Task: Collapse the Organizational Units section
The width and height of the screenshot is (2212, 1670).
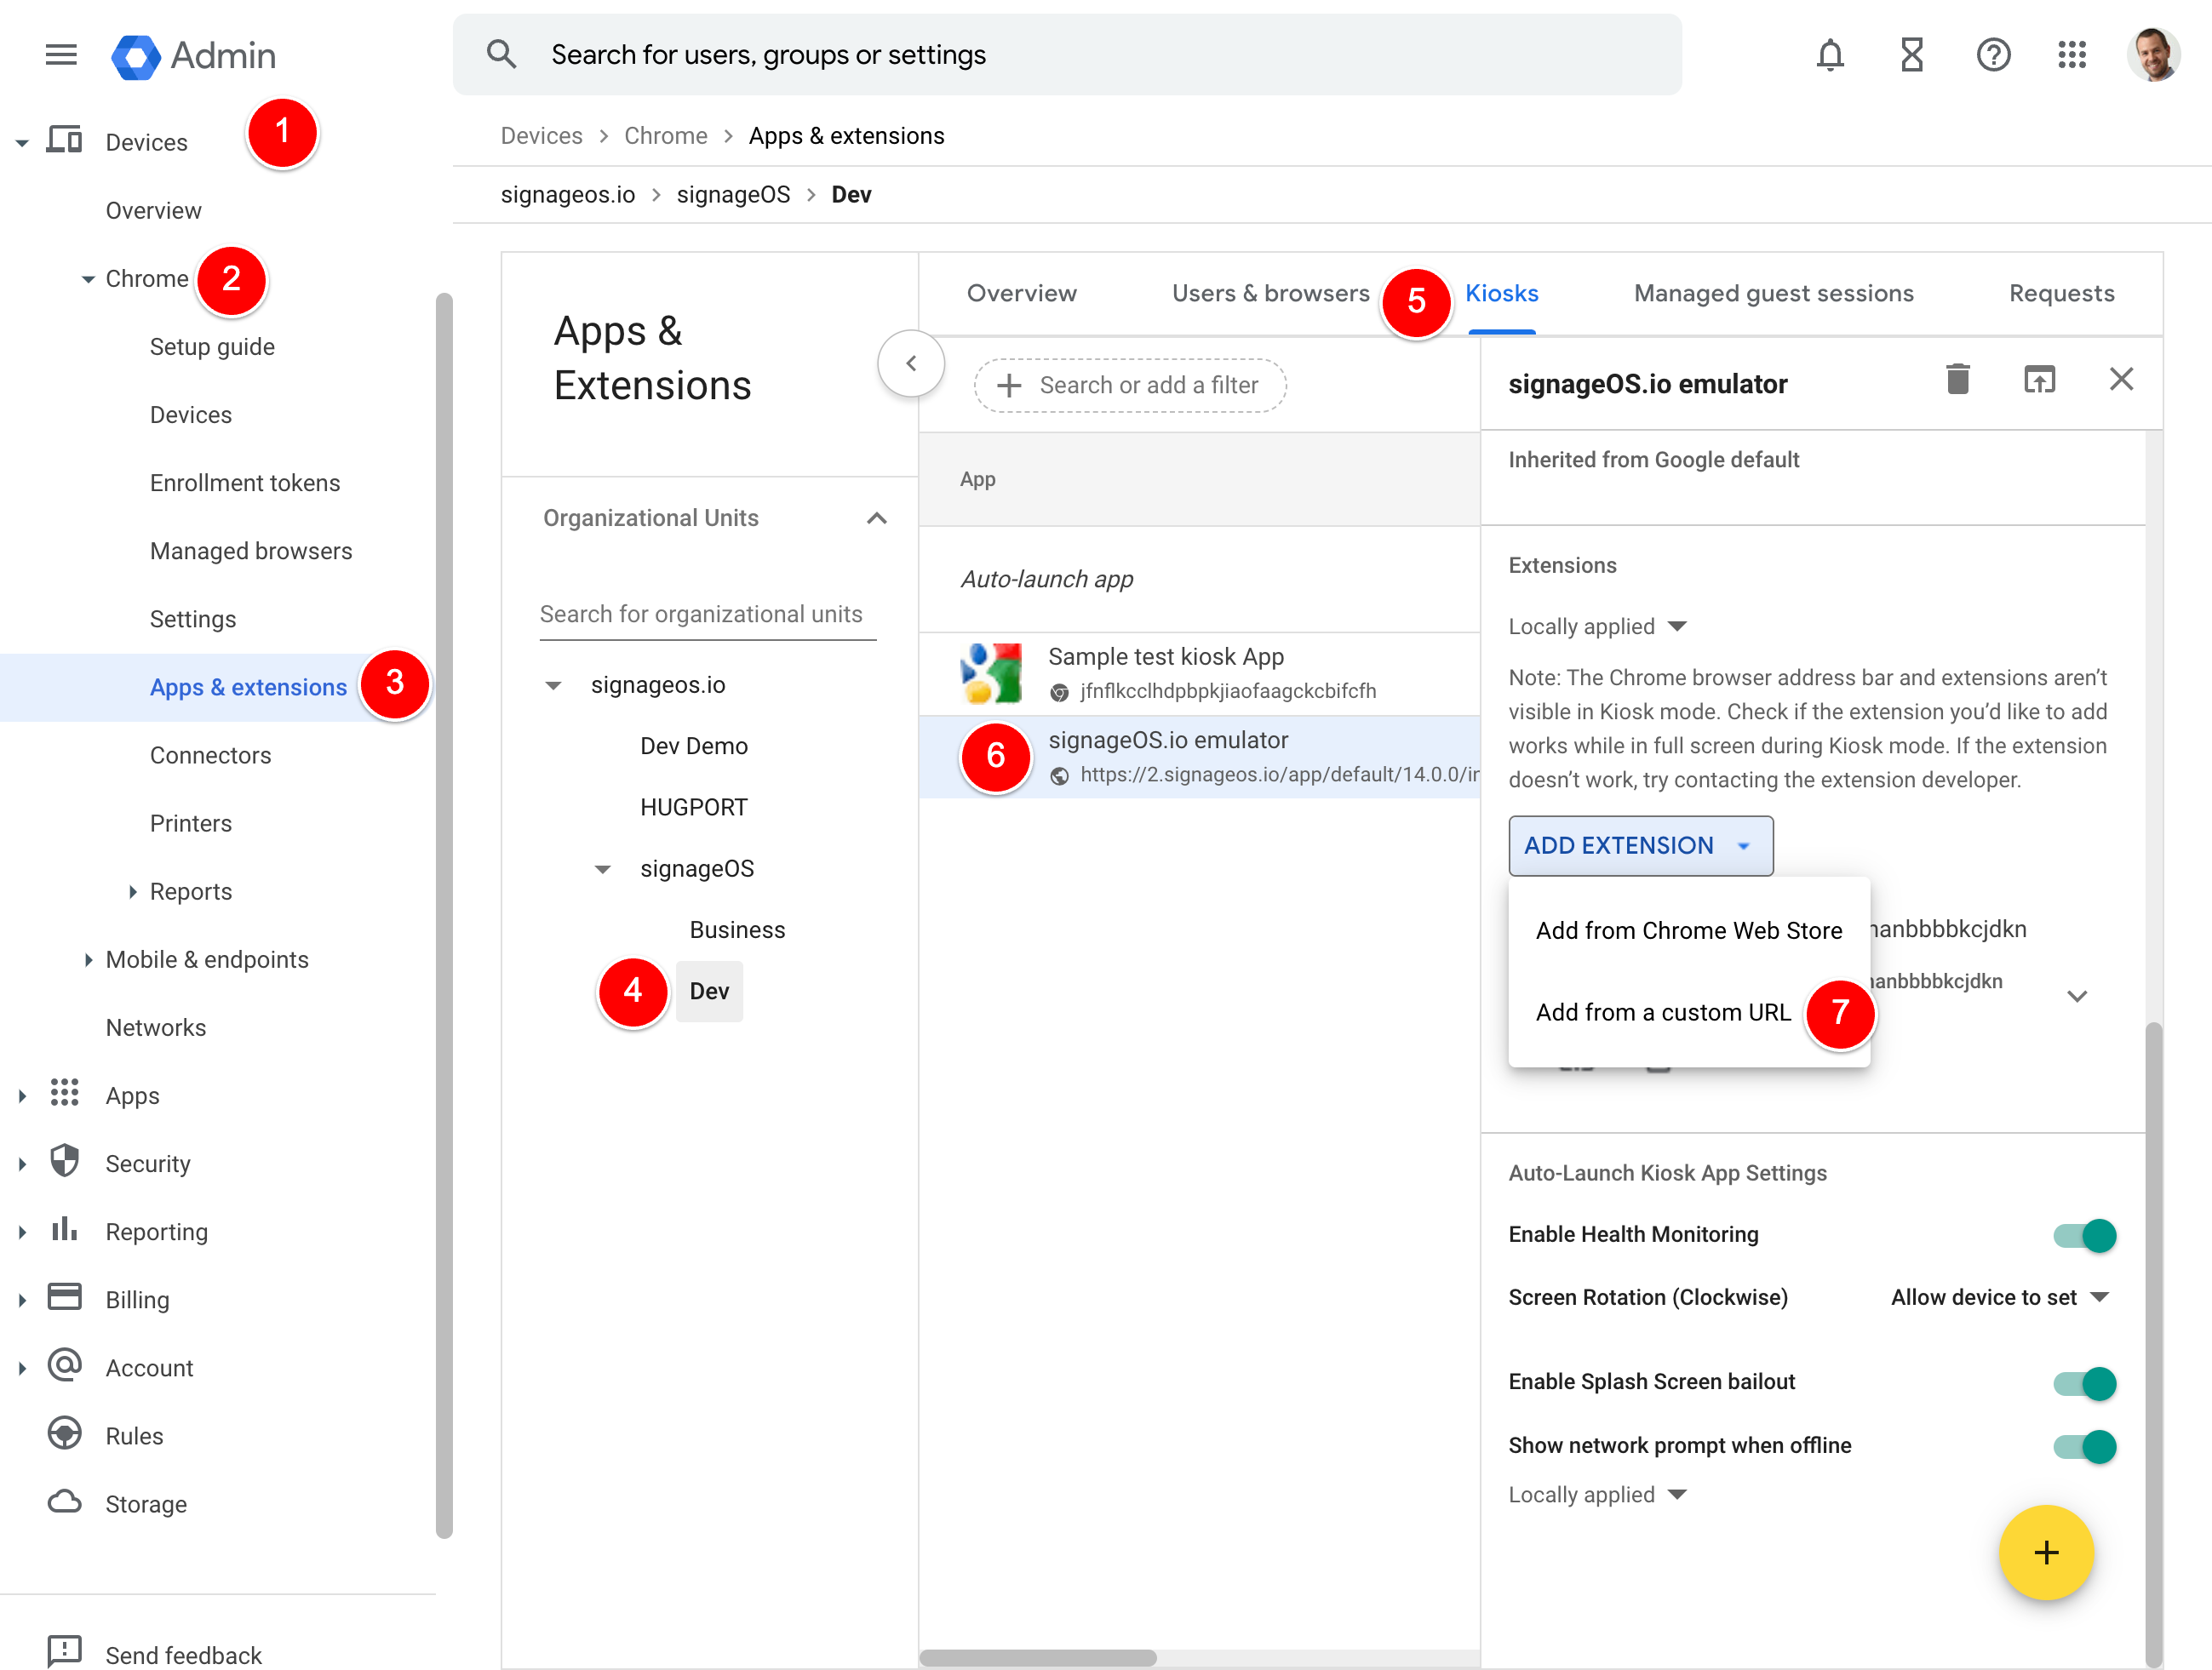Action: tap(877, 518)
